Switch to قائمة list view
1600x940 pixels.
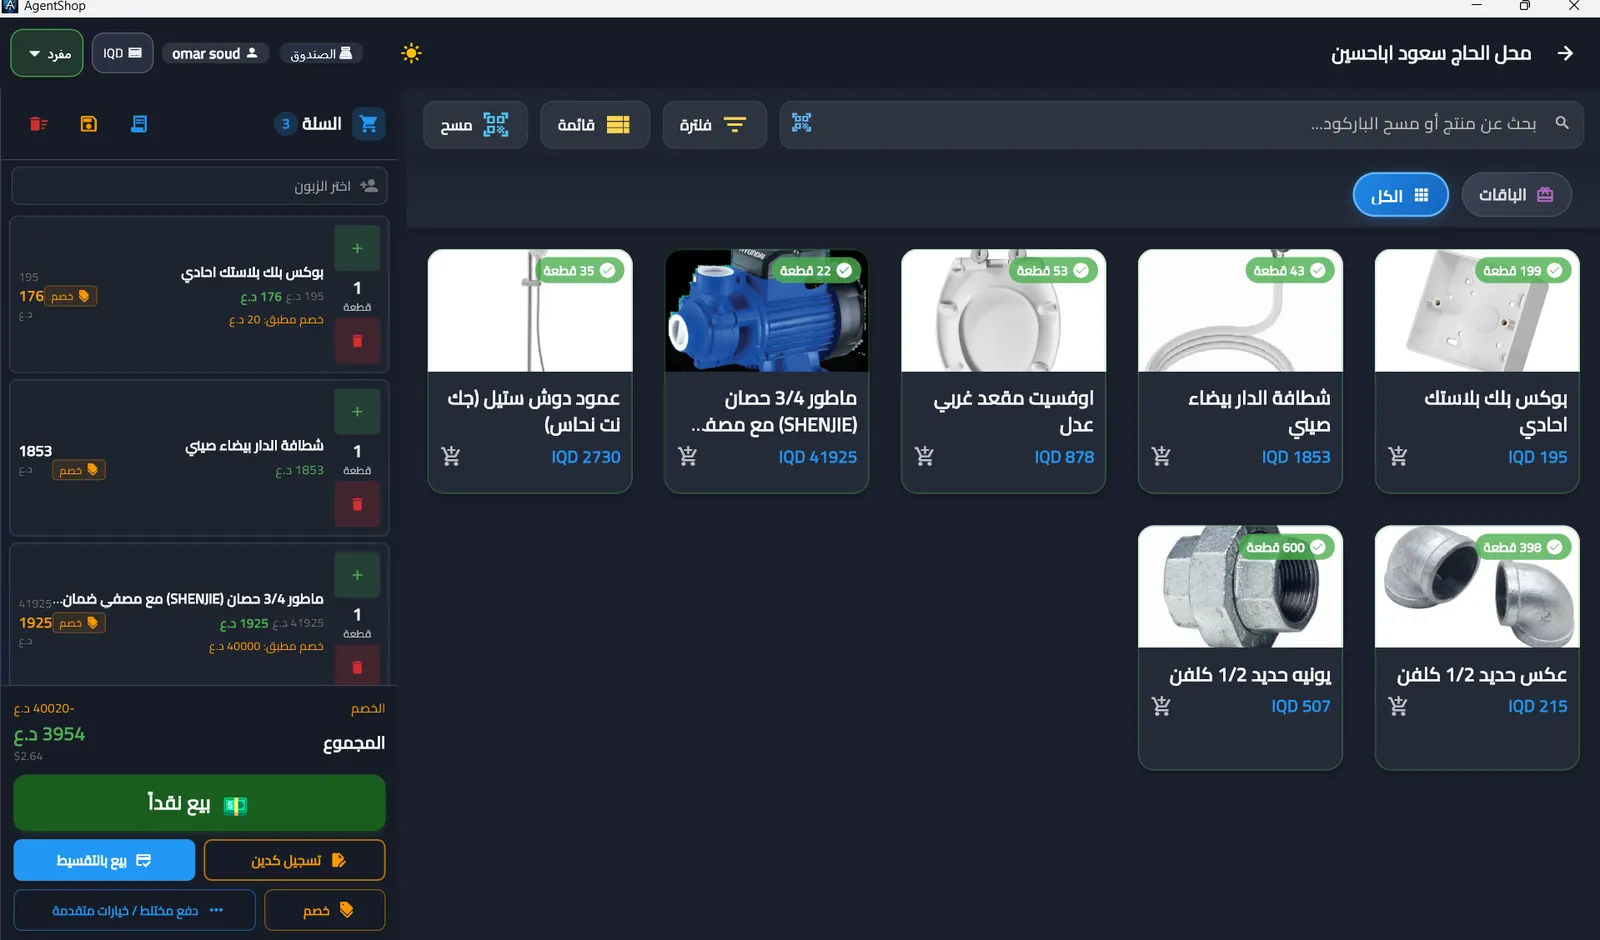coord(594,125)
